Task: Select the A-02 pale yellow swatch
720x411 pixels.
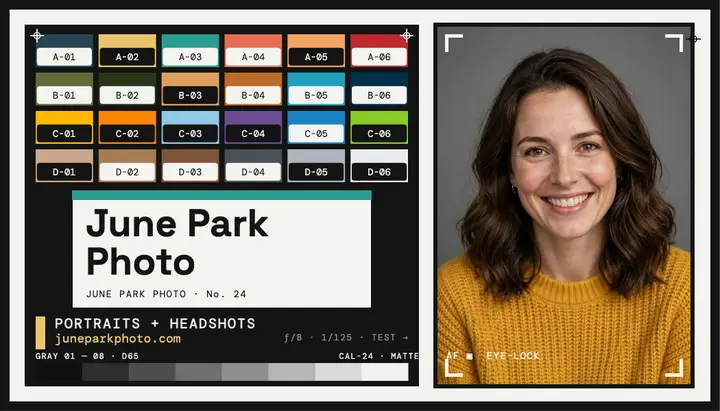Action: tap(127, 50)
